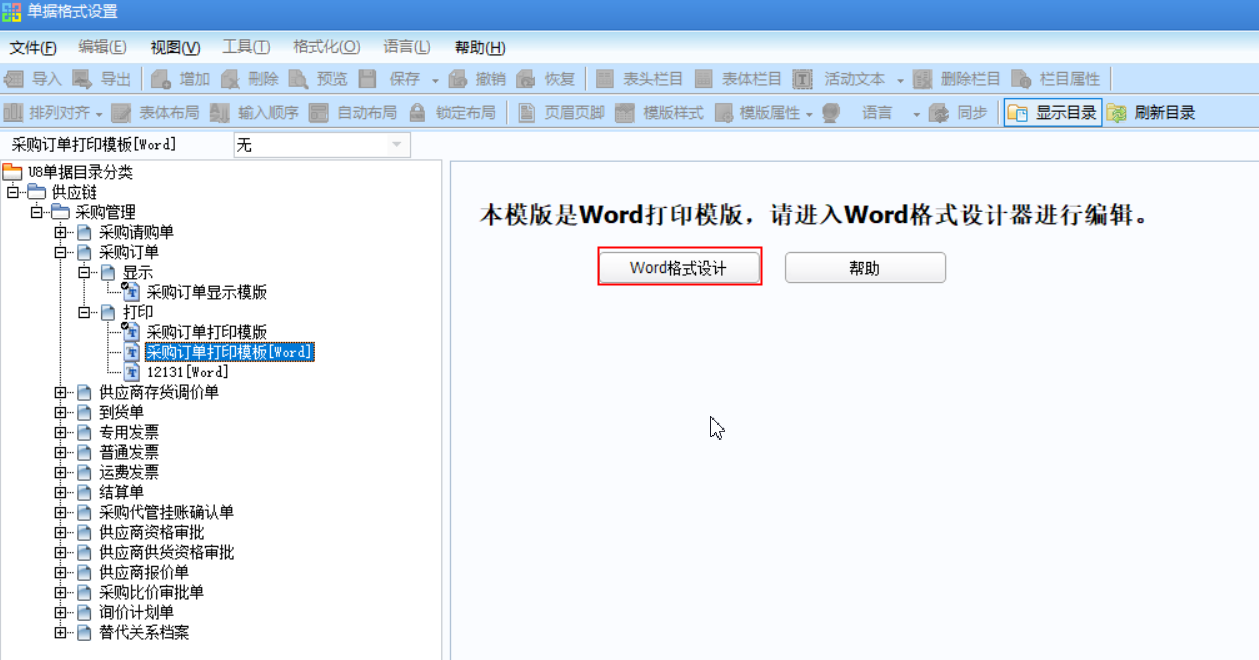Toggle the 显示目录 show directory button
Viewport: 1259px width, 660px height.
(x=1052, y=113)
